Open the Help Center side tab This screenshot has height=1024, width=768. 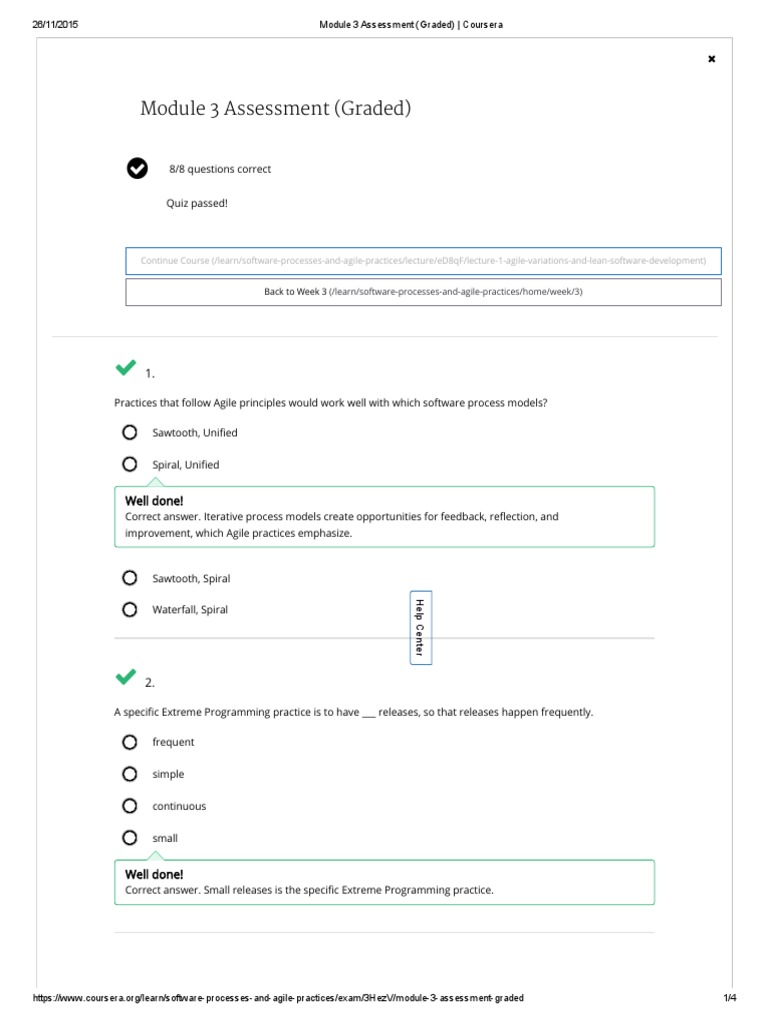(420, 627)
